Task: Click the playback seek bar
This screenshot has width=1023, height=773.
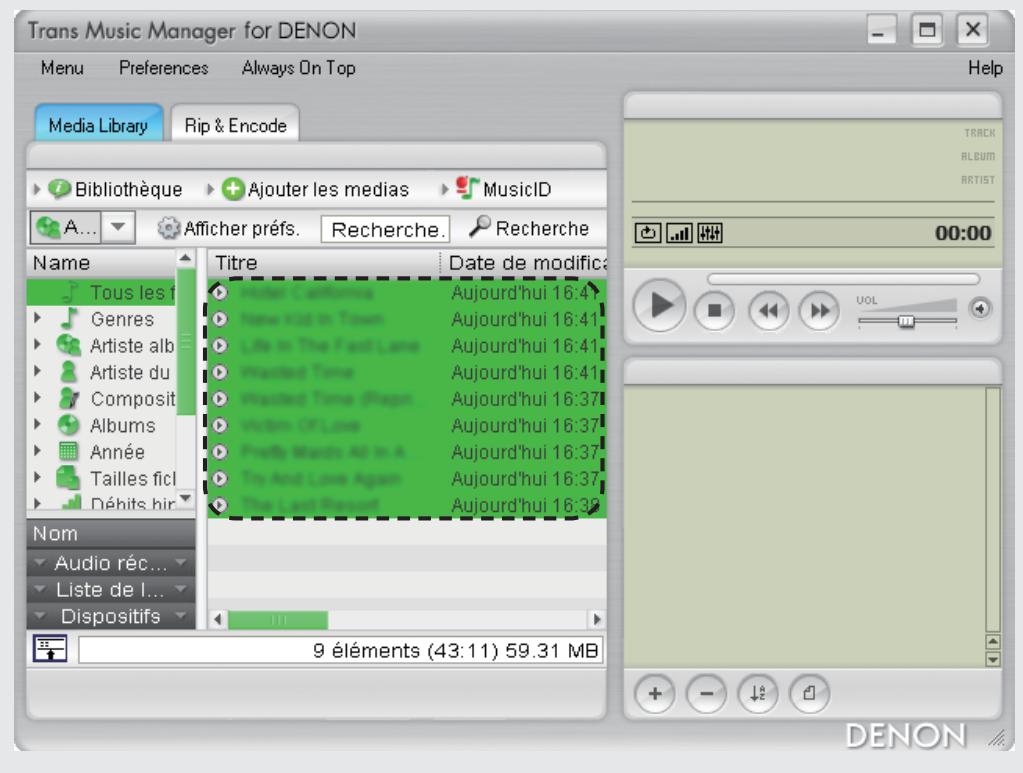Action: point(843,279)
